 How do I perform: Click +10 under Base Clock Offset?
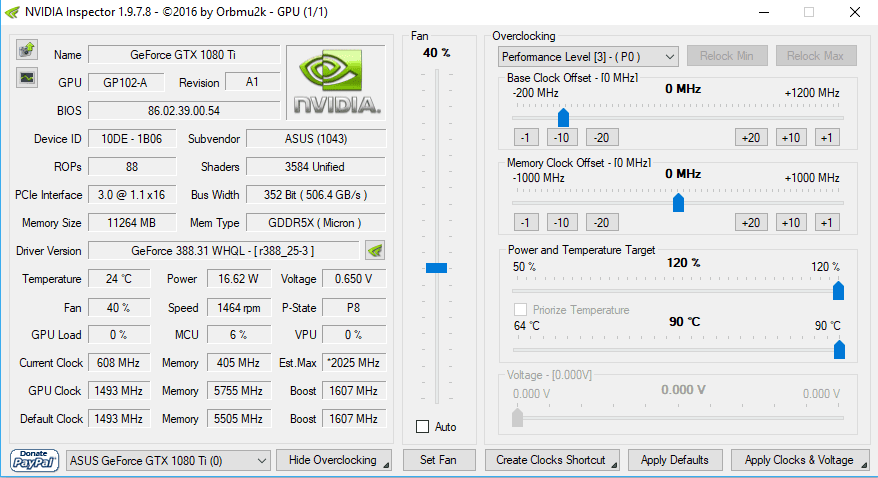point(791,137)
